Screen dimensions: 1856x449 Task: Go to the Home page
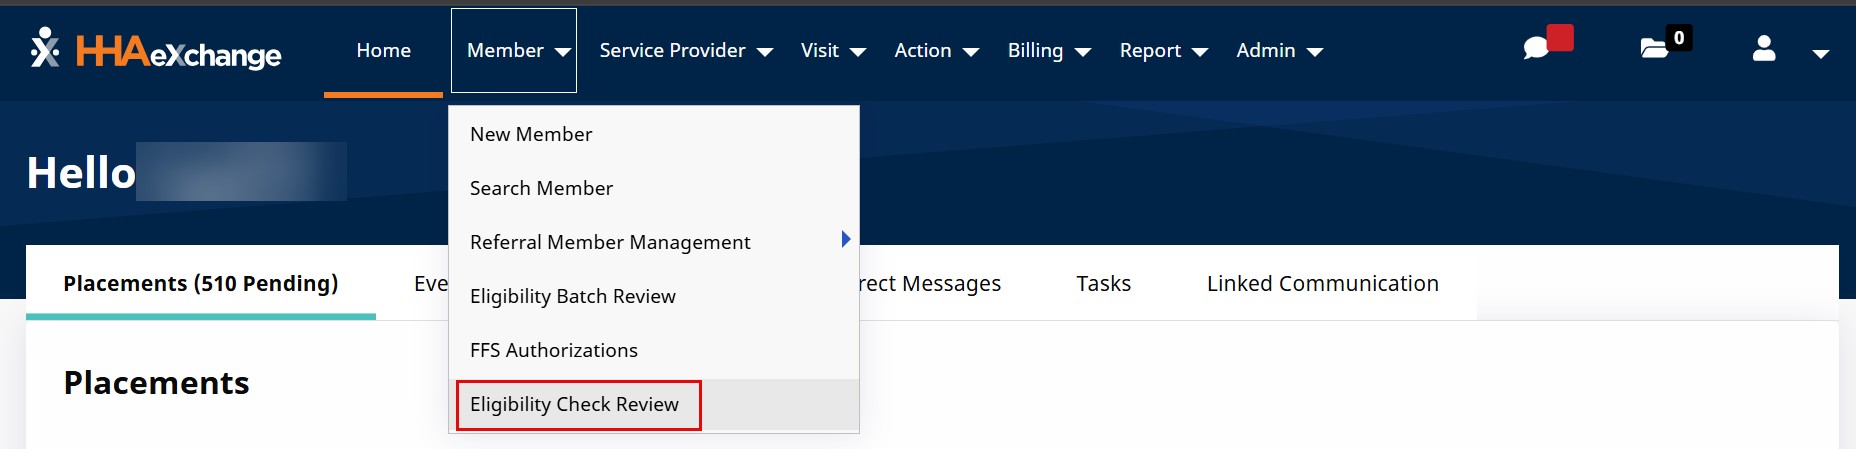point(383,51)
